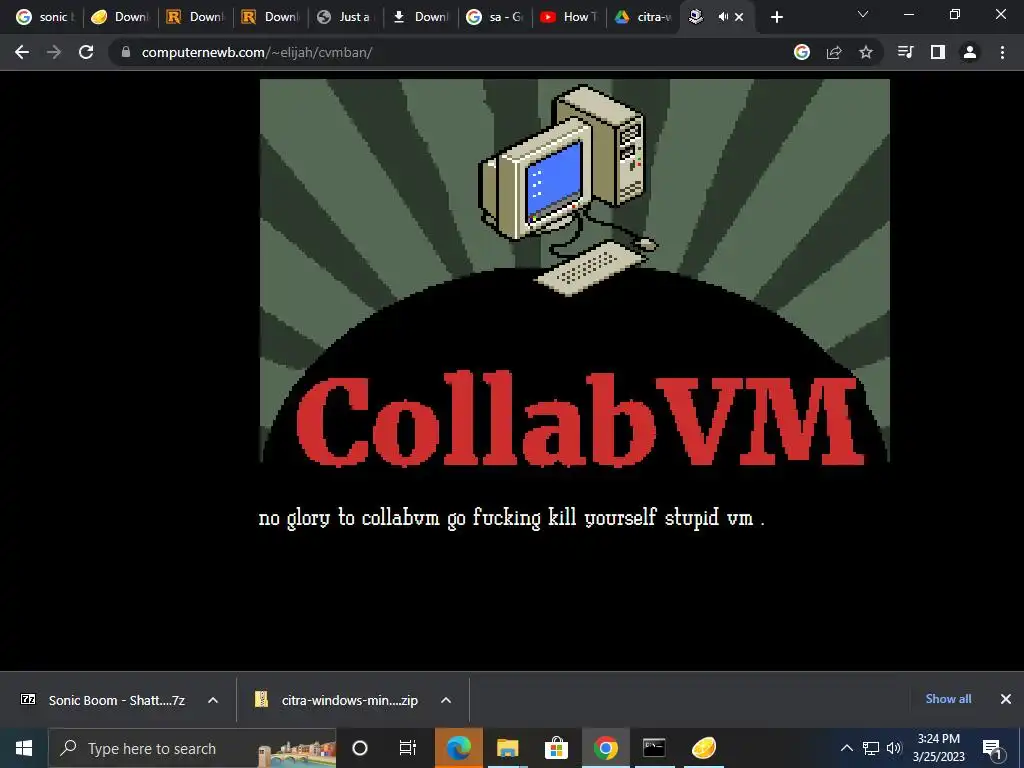Open Task View
The width and height of the screenshot is (1024, 768).
pos(408,748)
